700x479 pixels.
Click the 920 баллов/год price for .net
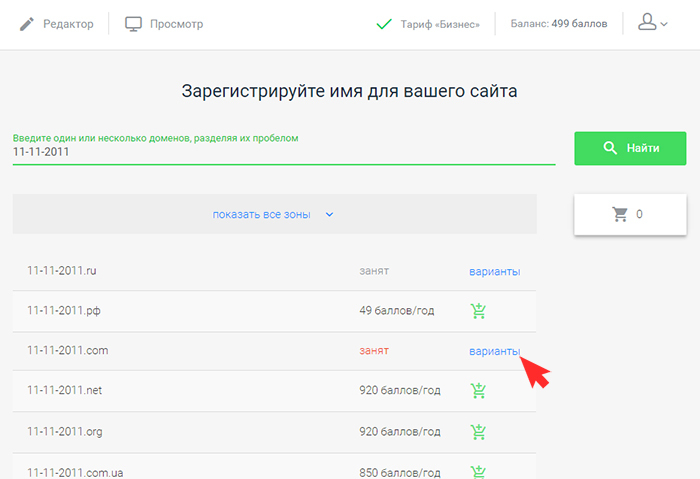point(400,390)
